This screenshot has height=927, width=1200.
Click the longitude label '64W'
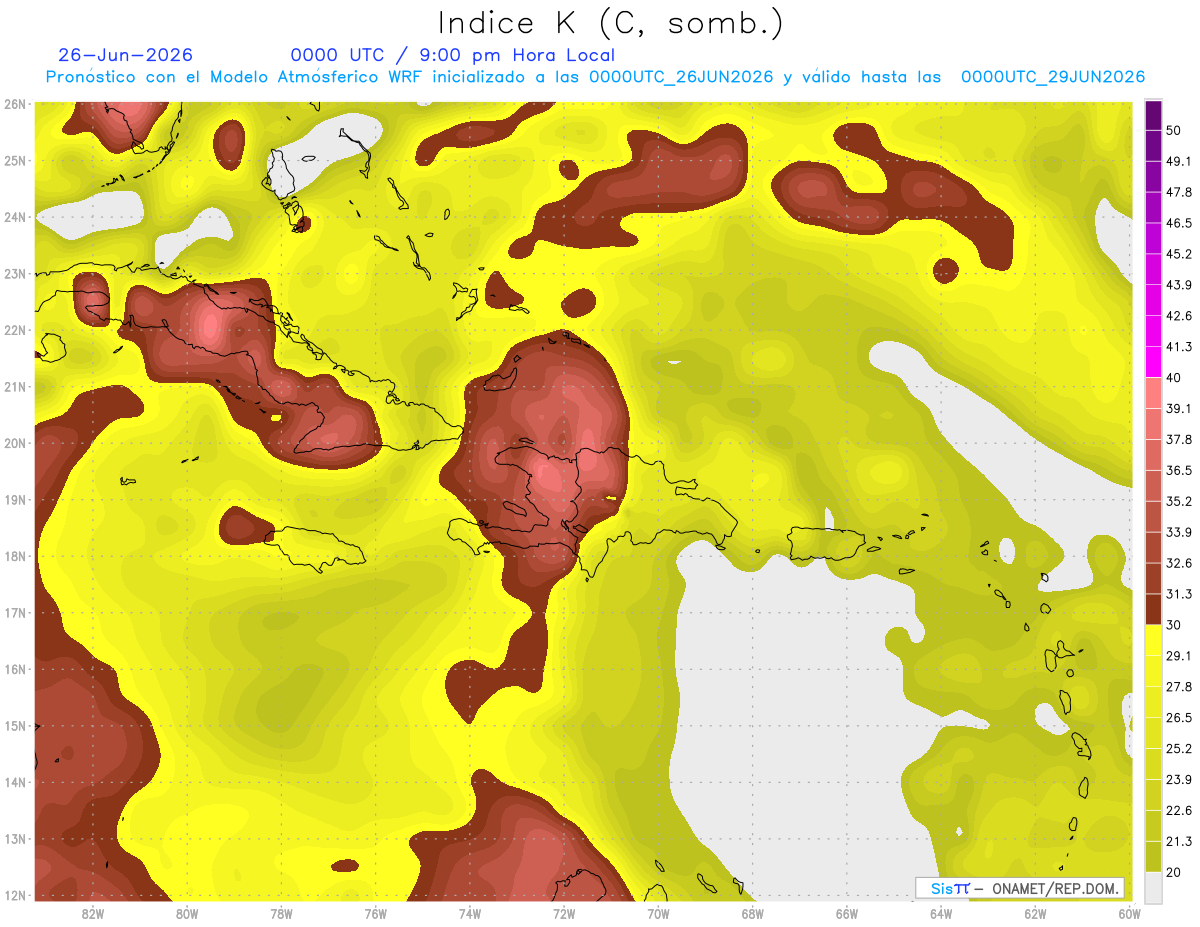(x=941, y=913)
